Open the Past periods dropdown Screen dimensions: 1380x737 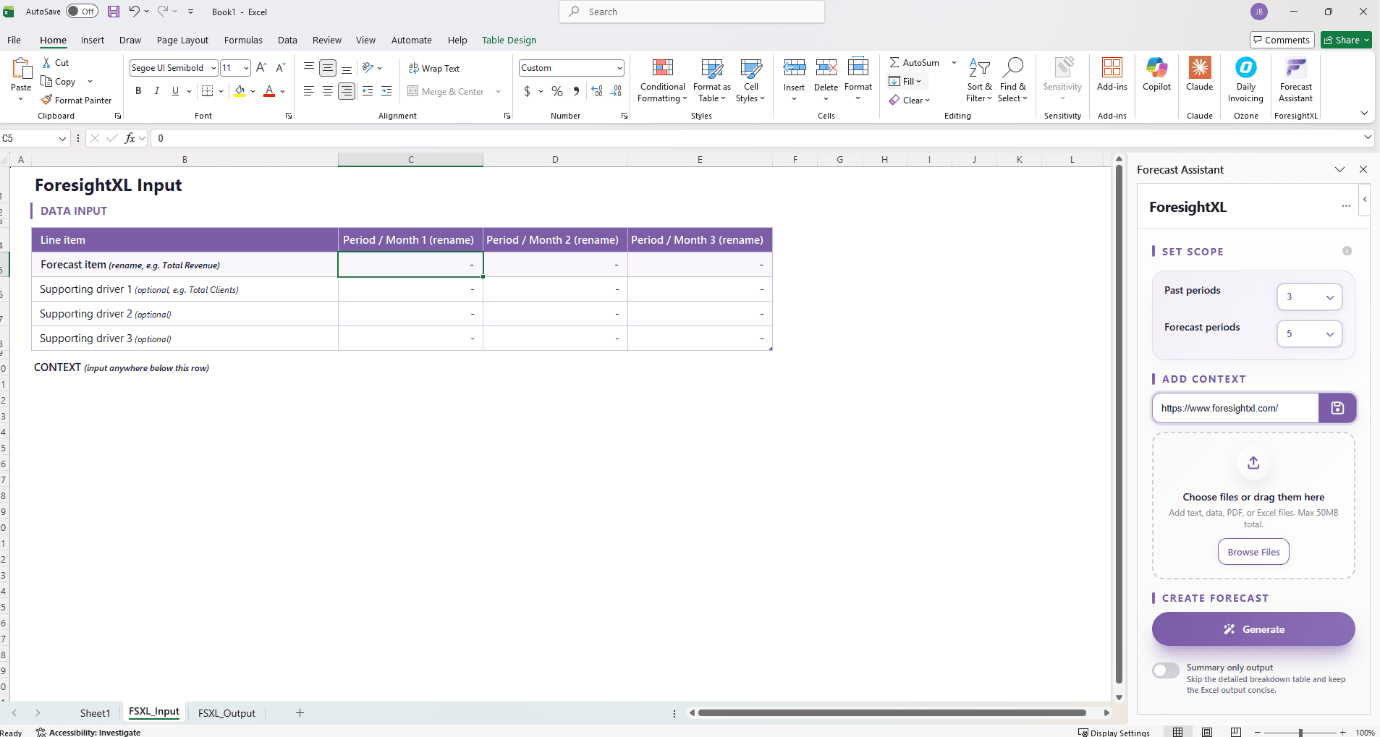[1309, 297]
